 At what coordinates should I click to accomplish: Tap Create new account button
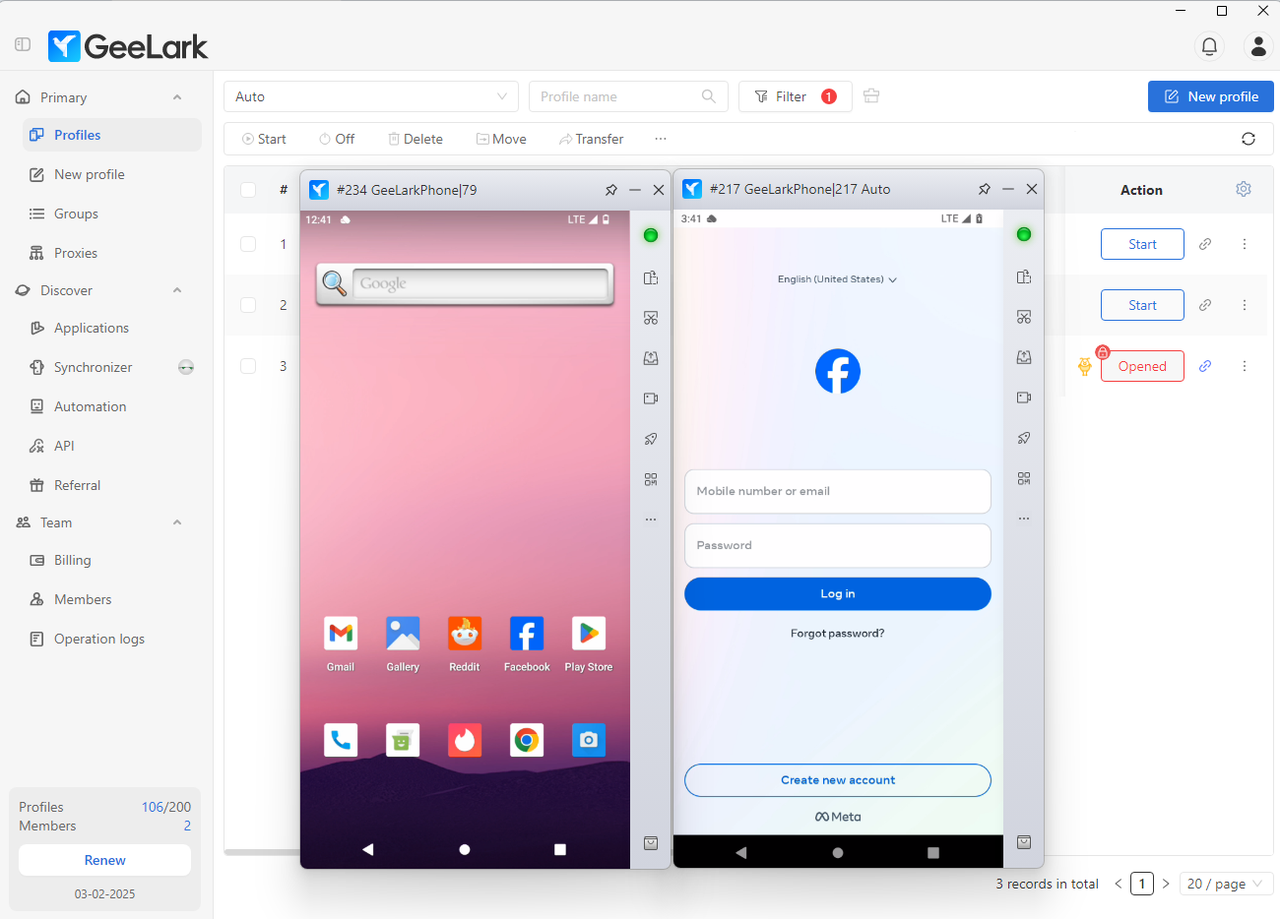coord(837,780)
